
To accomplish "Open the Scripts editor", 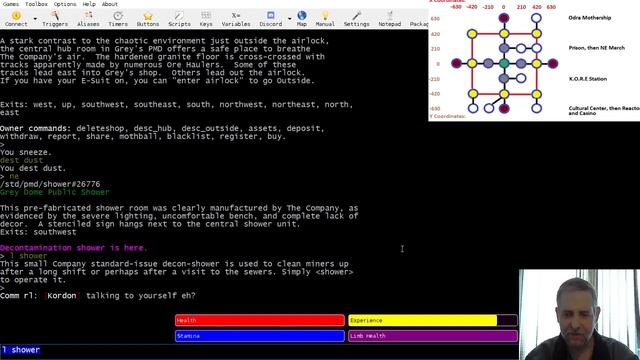I will [179, 19].
